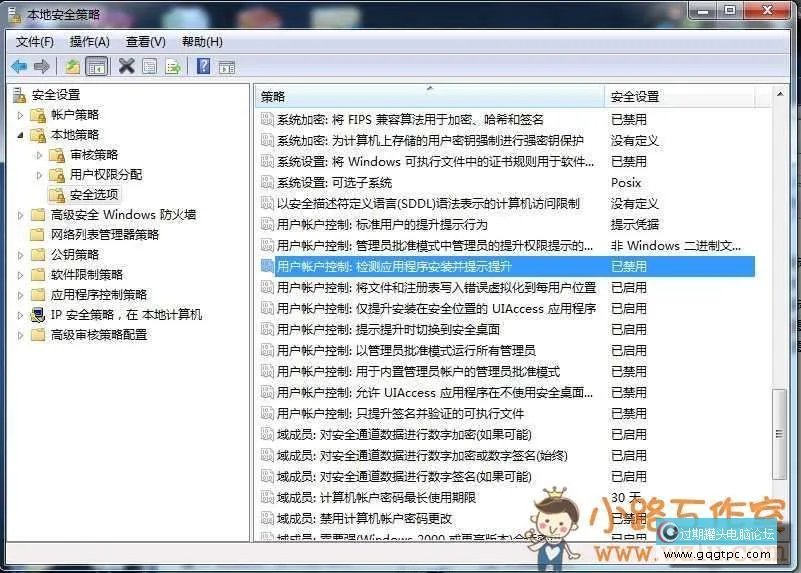Click the 高级审核策略配置 folder icon

point(38,335)
